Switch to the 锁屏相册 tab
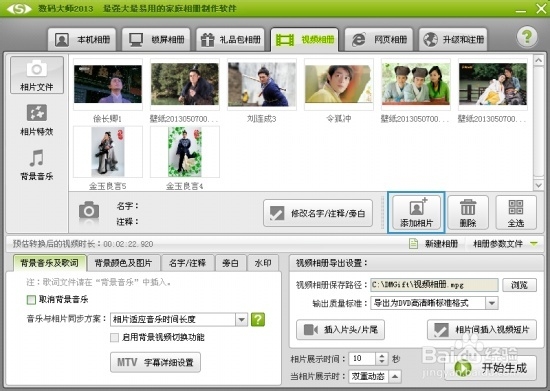 tap(156, 40)
